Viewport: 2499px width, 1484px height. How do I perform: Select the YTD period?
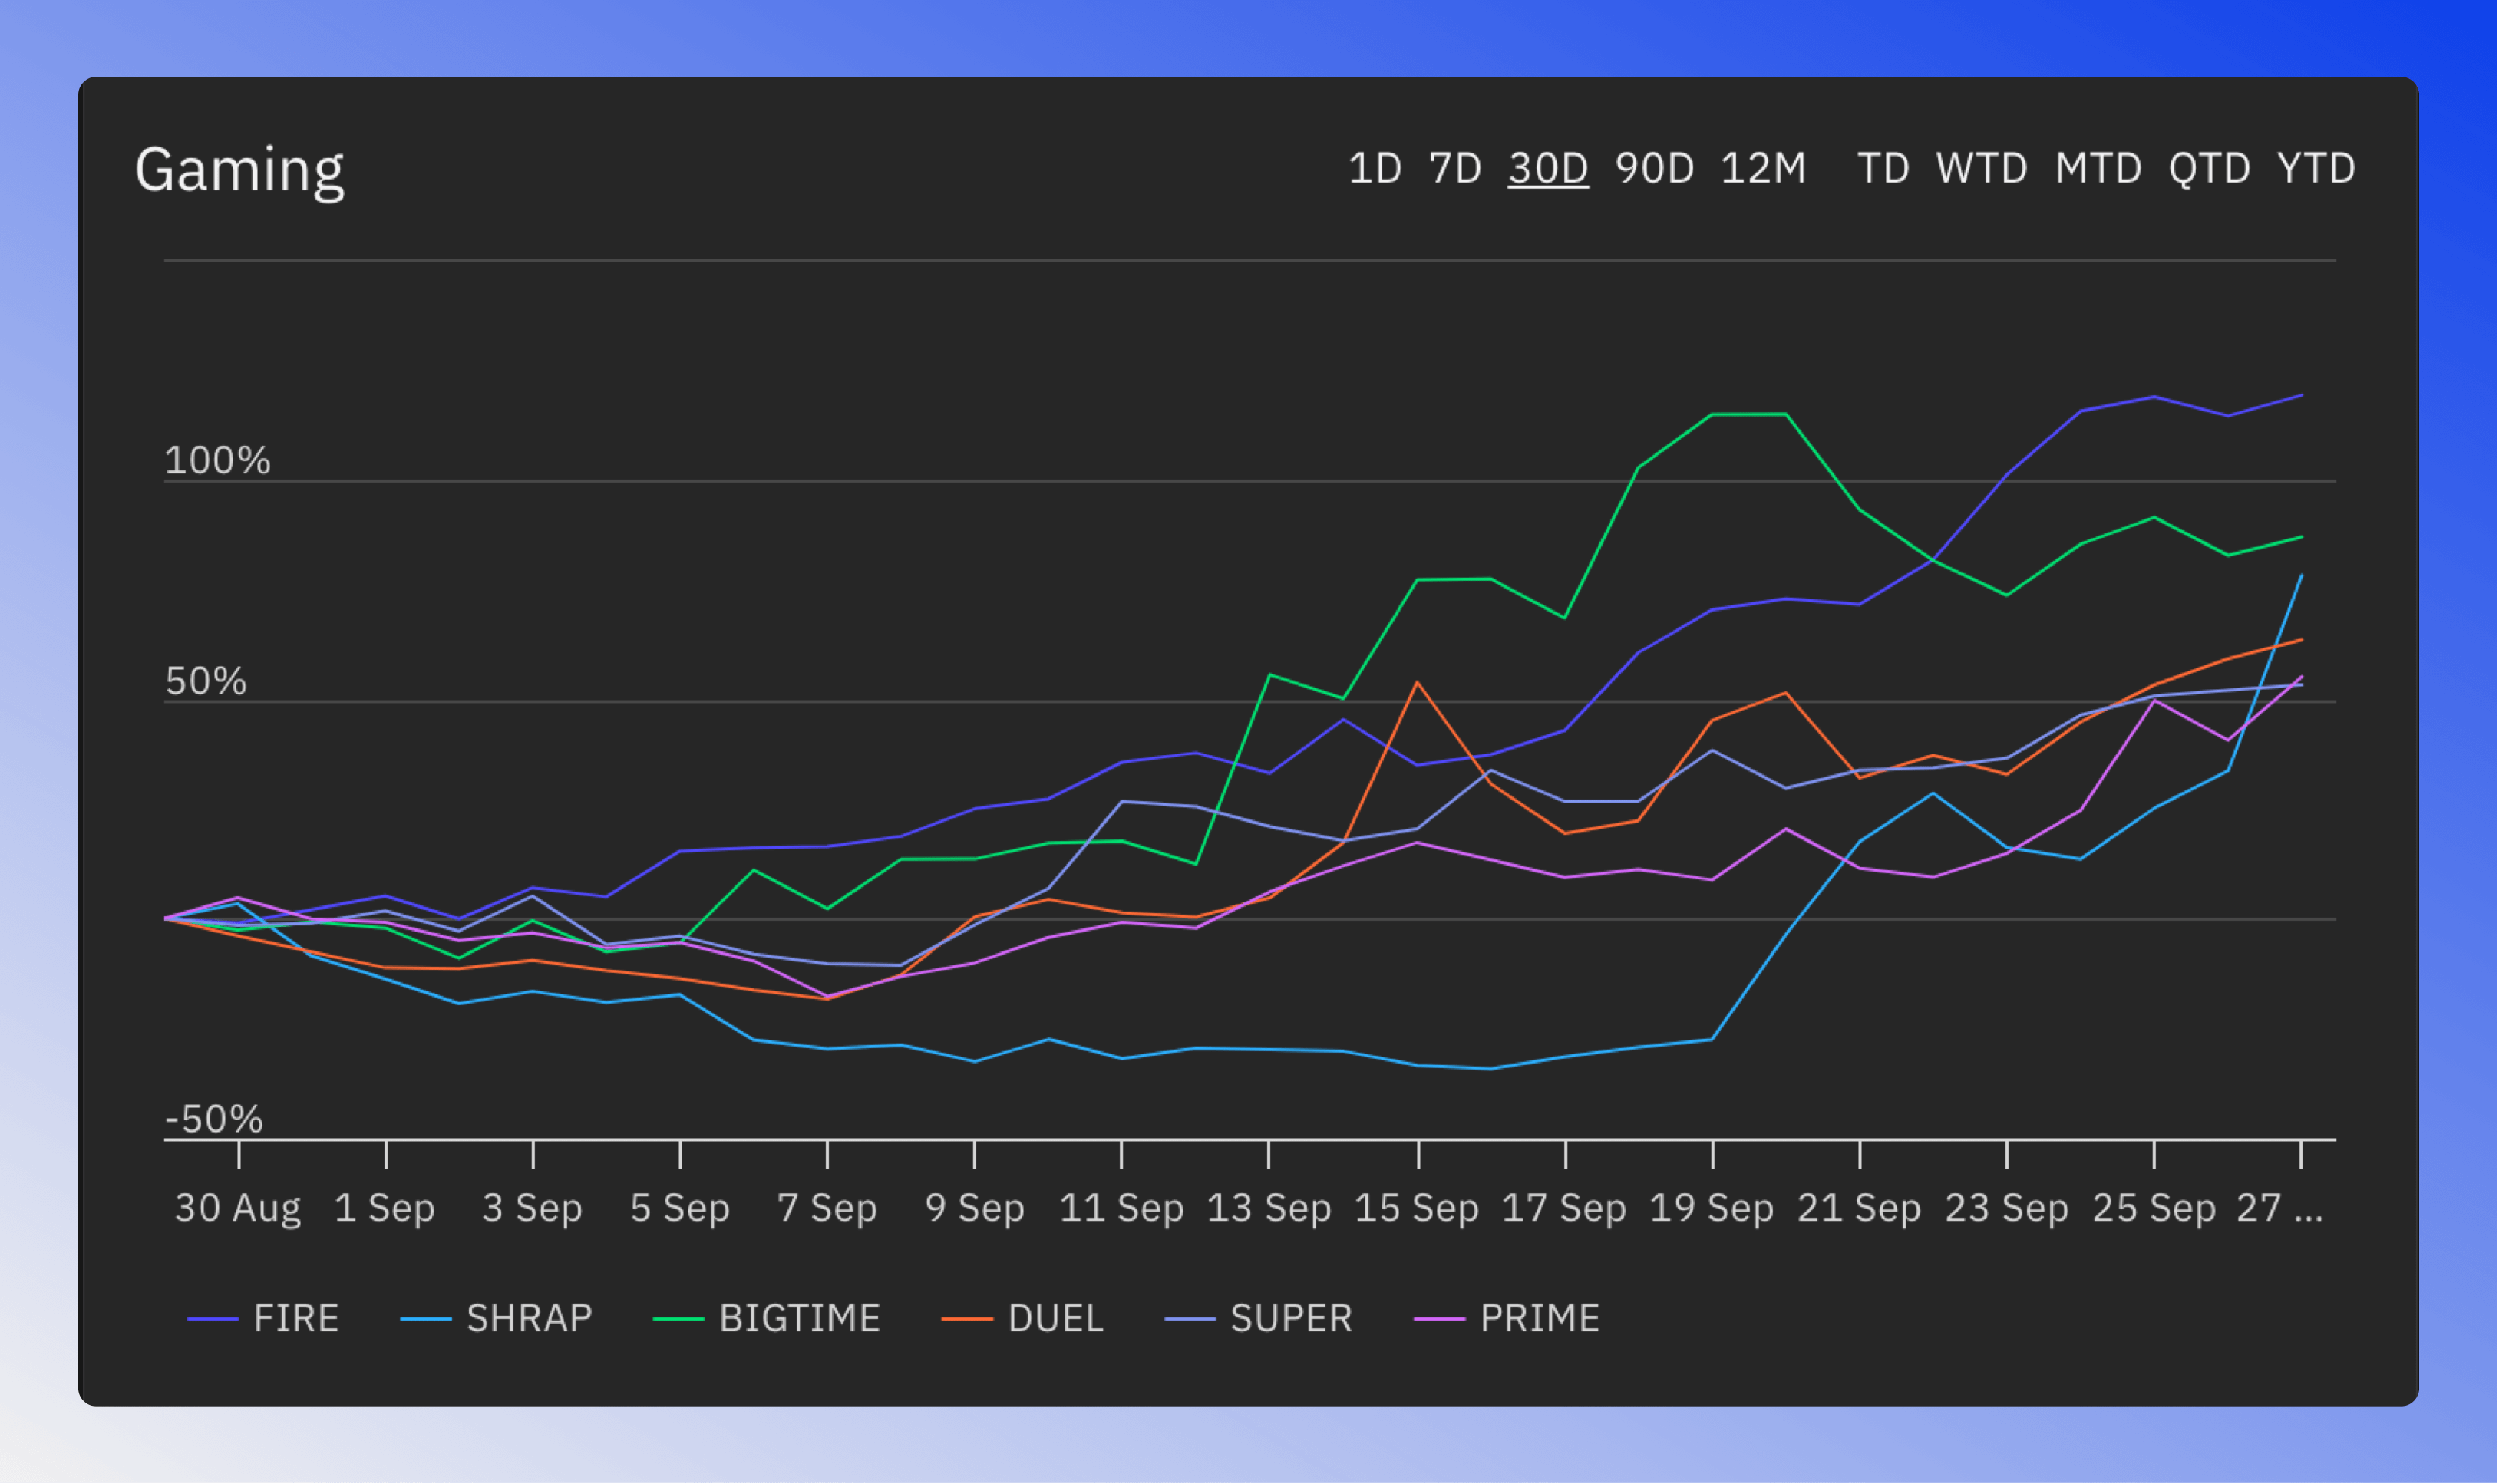2317,168
